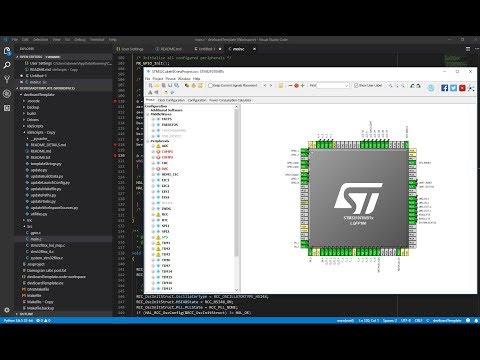Expand the RCC peripheral node

tap(153, 214)
